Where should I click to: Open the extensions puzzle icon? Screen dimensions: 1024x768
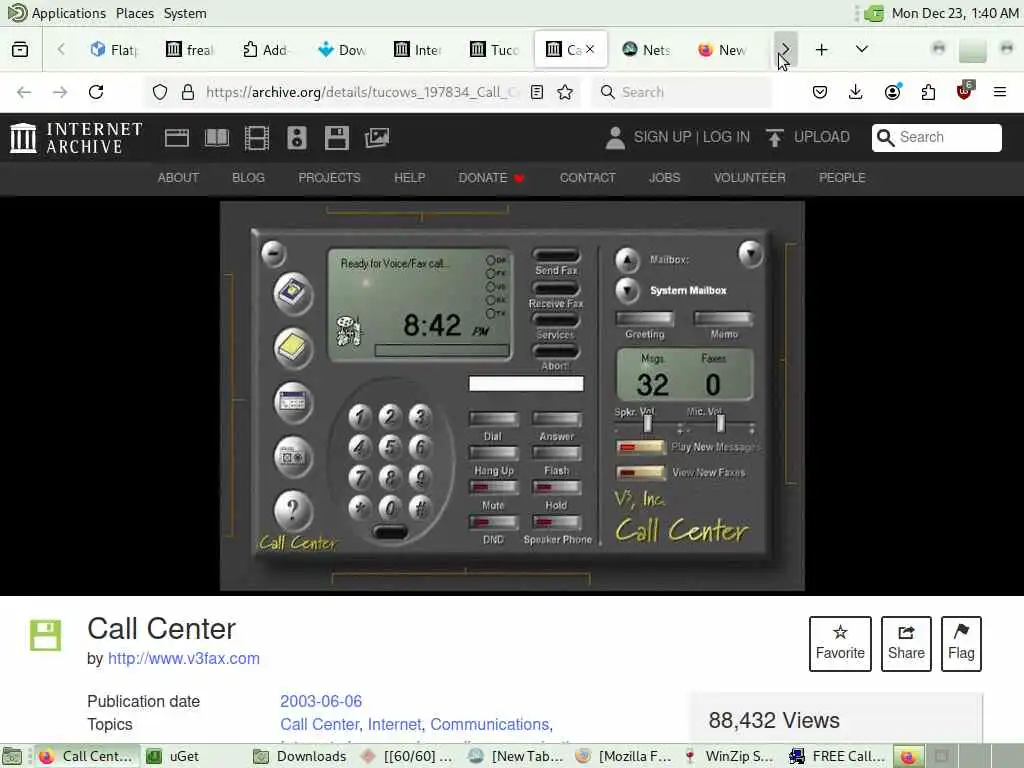(928, 92)
